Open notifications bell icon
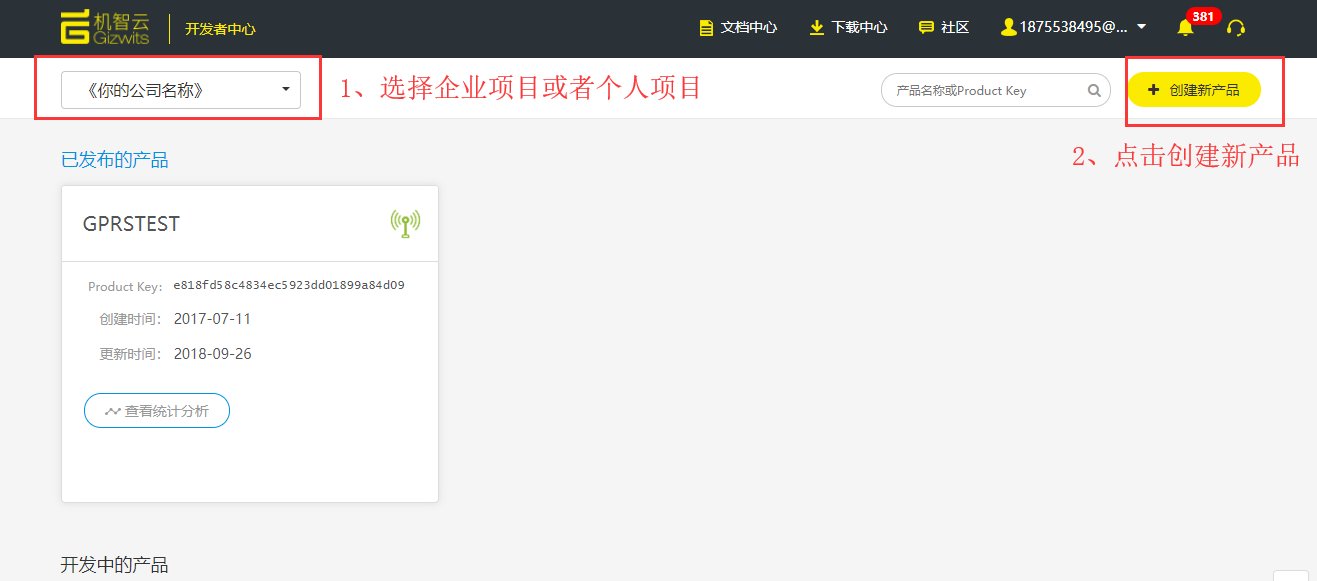The height and width of the screenshot is (581, 1317). click(x=1185, y=29)
